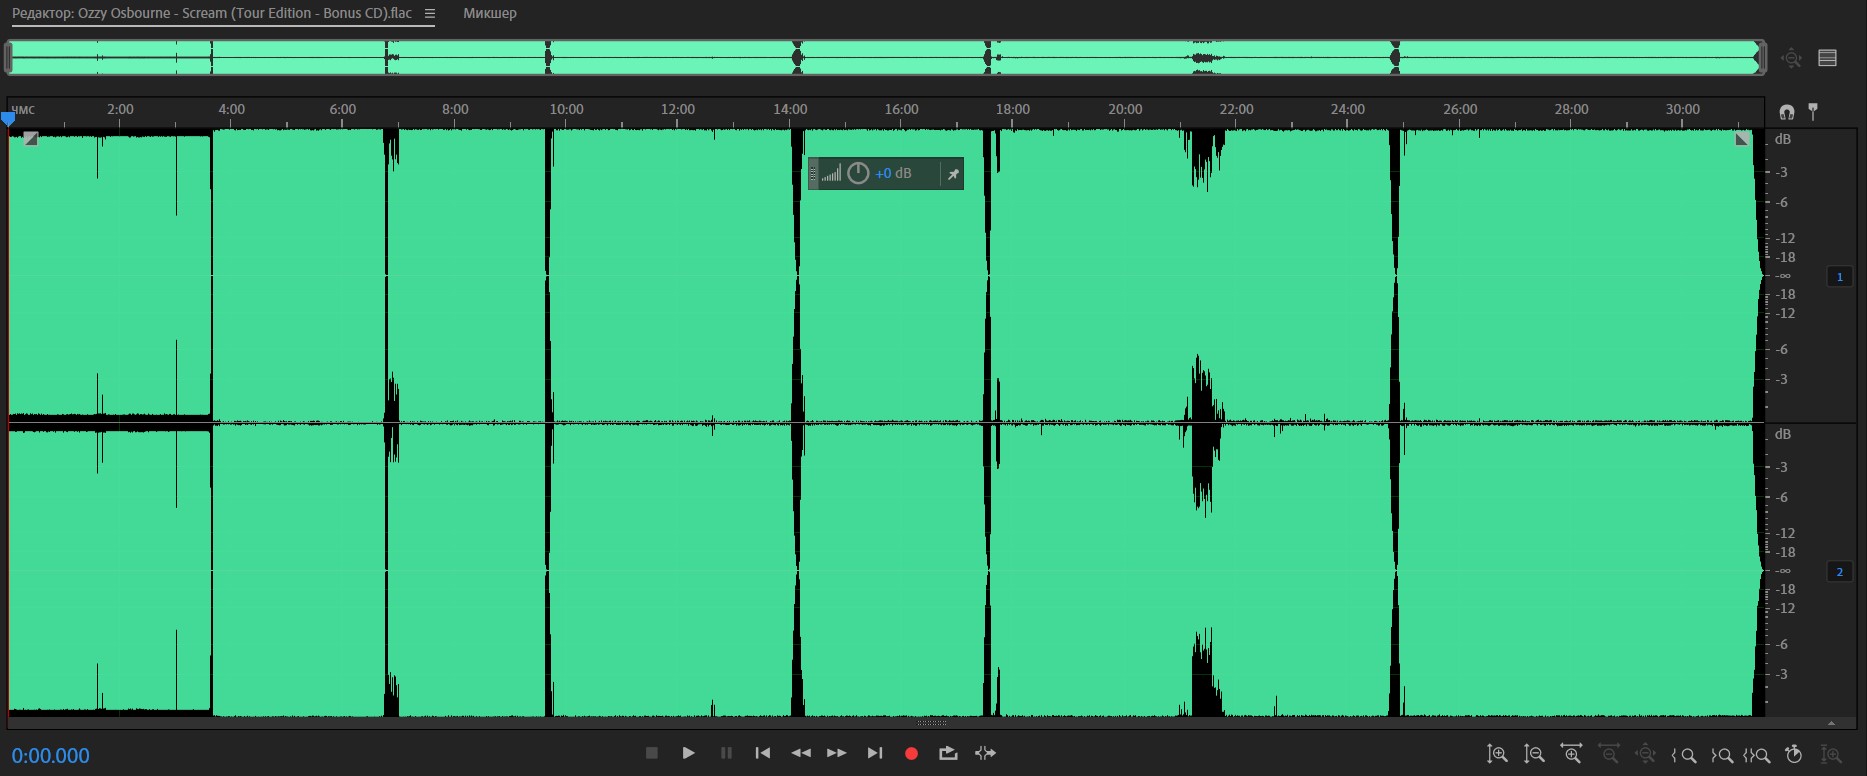Click the Rewind button

point(801,753)
